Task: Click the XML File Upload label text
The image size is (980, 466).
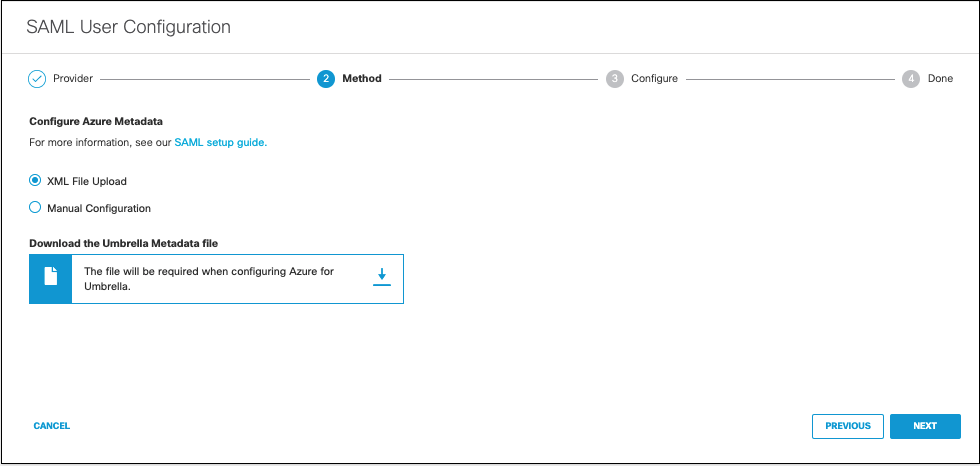Action: 87,182
